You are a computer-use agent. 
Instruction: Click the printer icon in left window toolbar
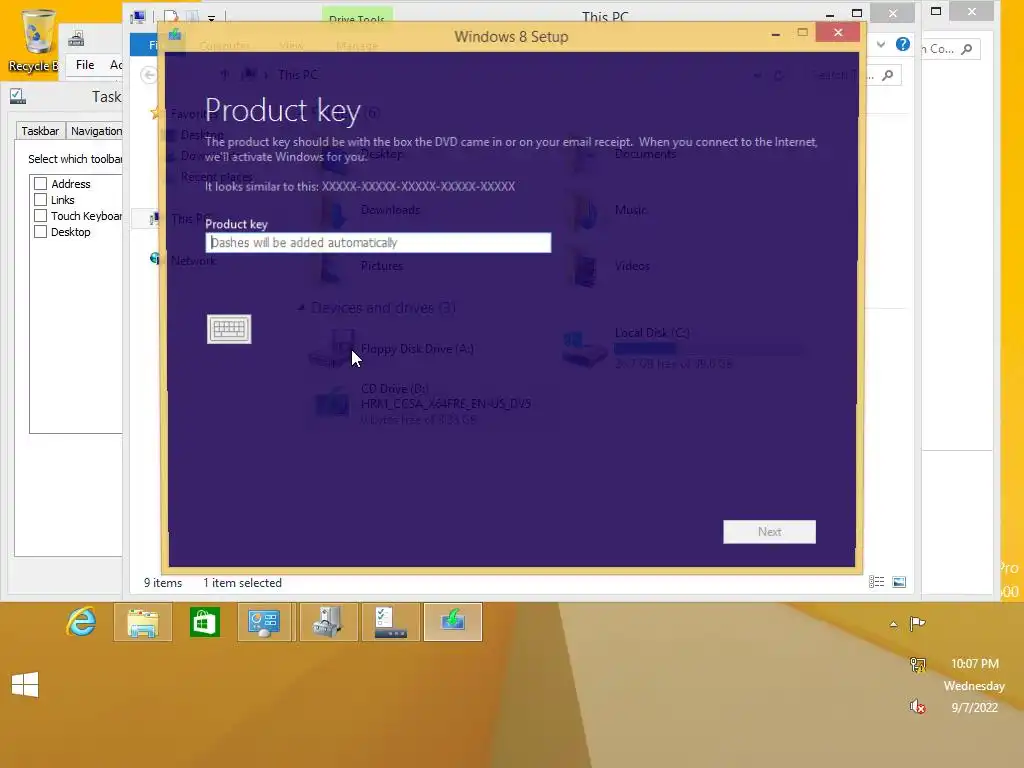tap(76, 39)
